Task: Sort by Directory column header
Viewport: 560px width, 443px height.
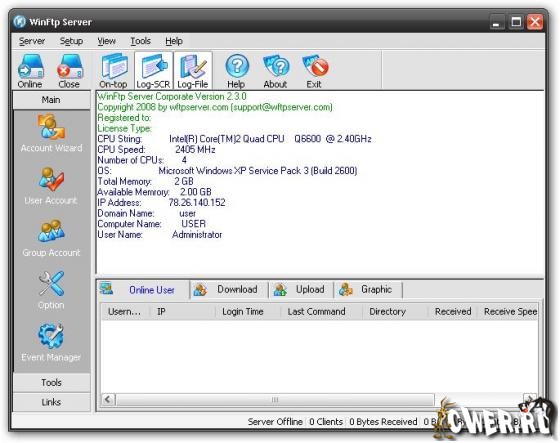Action: tap(395, 312)
